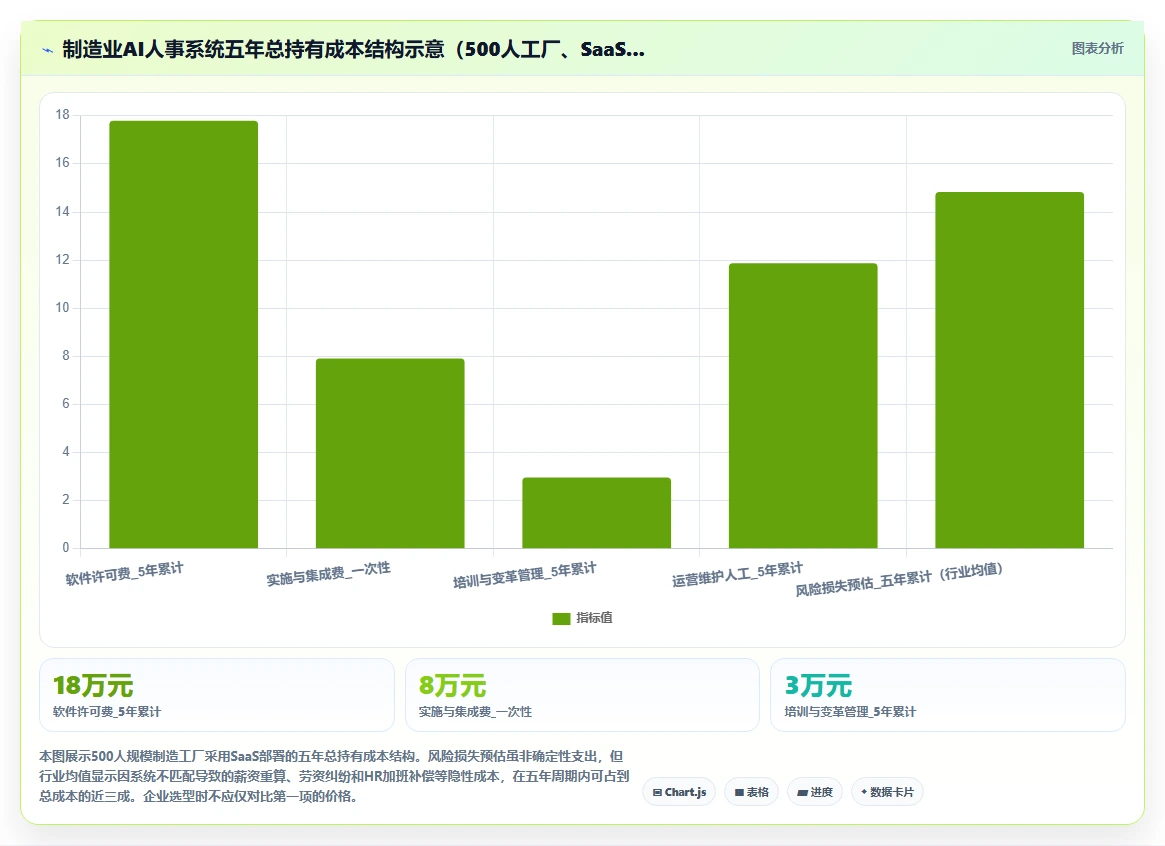1165x846 pixels.
Task: Select the Chart.js tag button
Action: pos(679,792)
